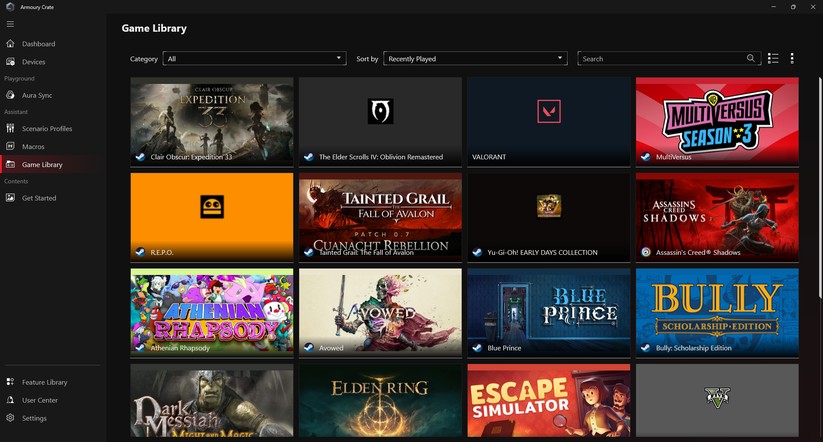Screen dimensions: 823x442
Task: Switch to list view layout icon
Action: click(x=773, y=59)
